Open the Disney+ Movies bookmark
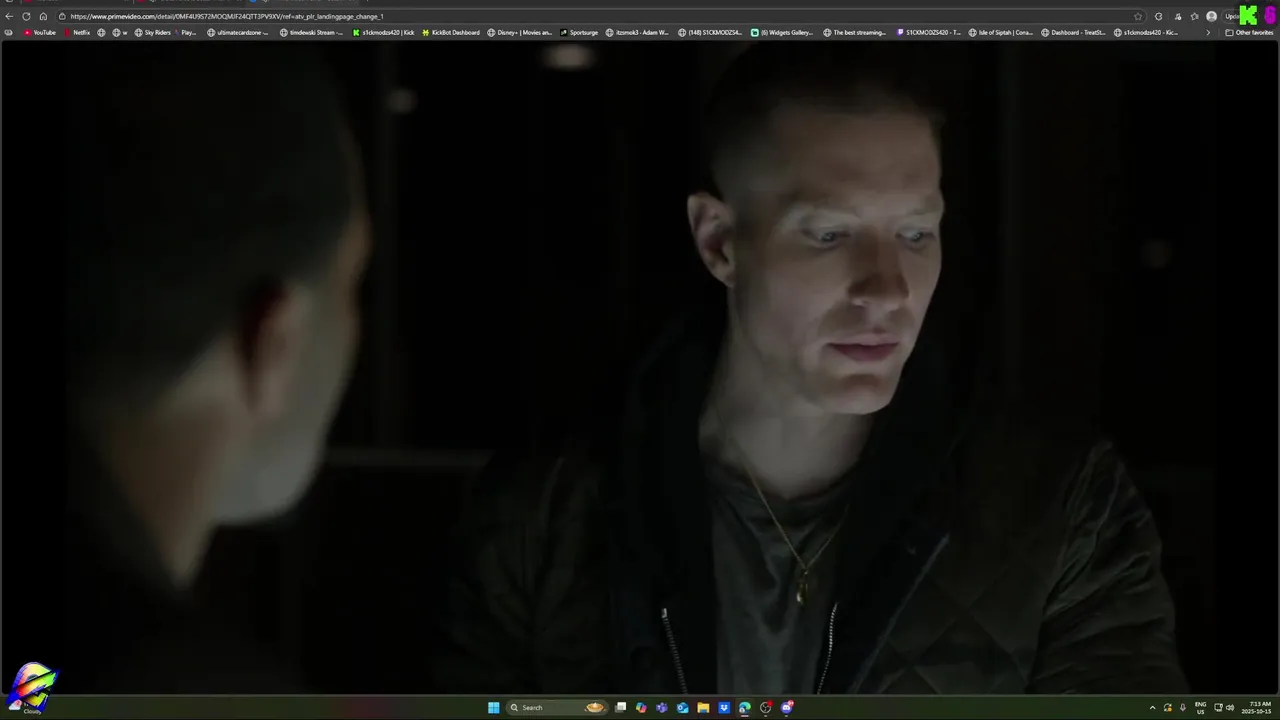Screen dimensions: 1280x720 tap(520, 33)
